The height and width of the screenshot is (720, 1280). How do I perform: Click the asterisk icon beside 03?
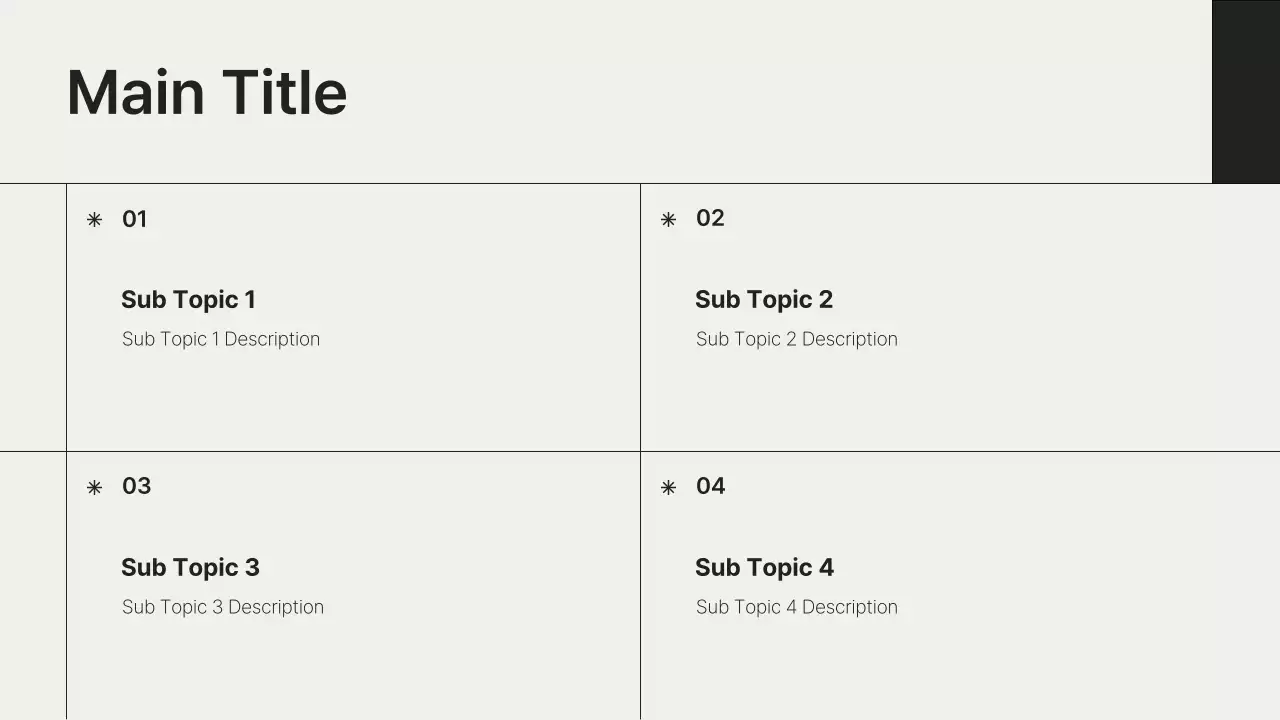(94, 487)
